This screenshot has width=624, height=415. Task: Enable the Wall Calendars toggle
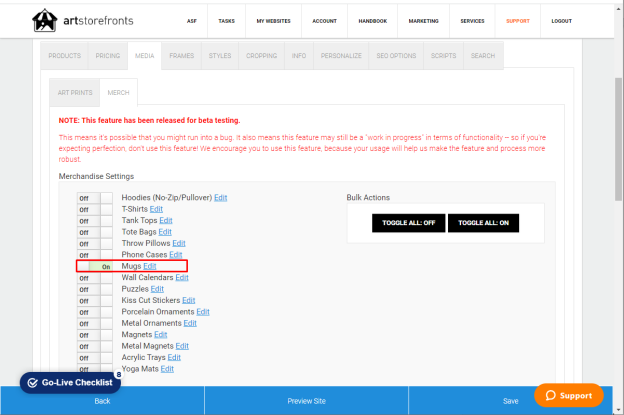pyautogui.click(x=95, y=278)
